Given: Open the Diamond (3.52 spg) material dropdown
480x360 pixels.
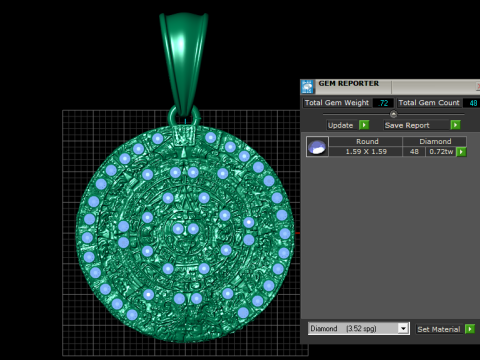Looking at the screenshot, I should coord(359,329).
